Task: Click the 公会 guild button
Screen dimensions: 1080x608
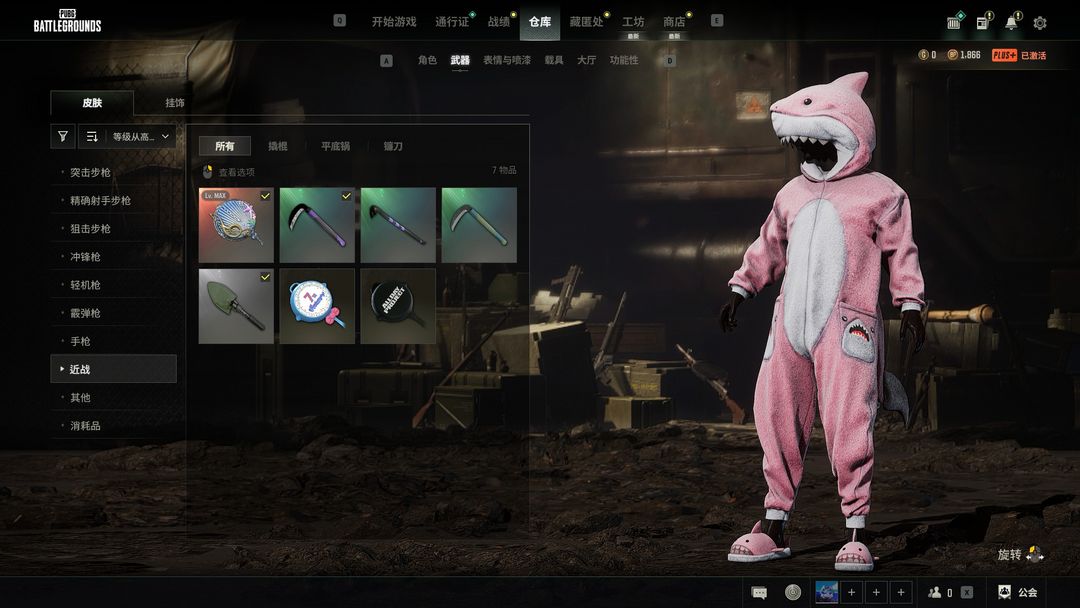Action: click(x=1018, y=592)
